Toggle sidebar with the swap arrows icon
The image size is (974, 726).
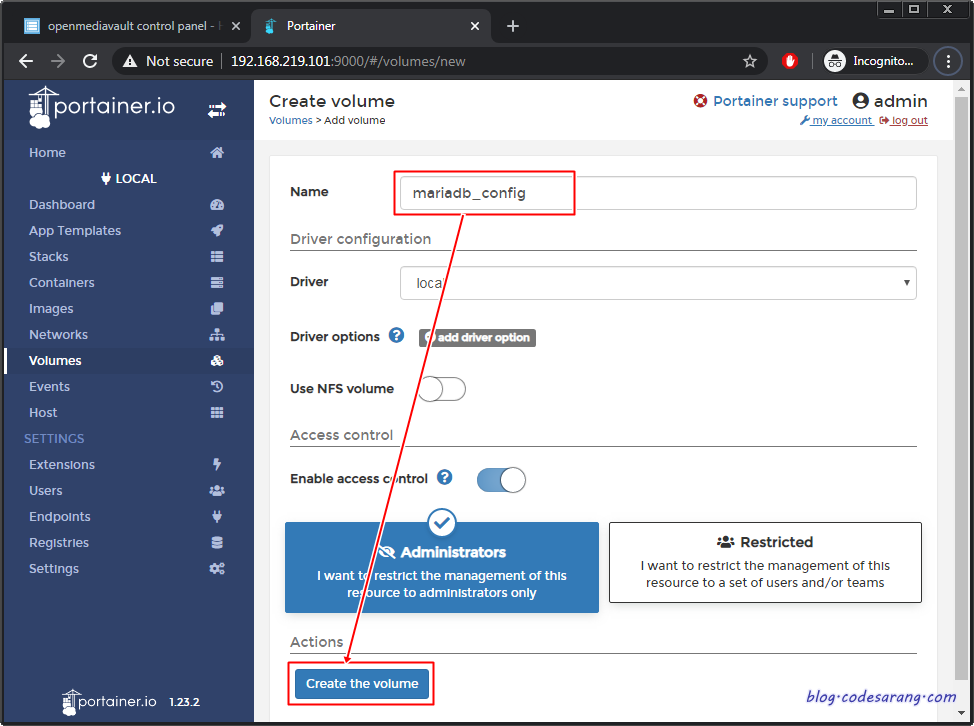coord(217,111)
